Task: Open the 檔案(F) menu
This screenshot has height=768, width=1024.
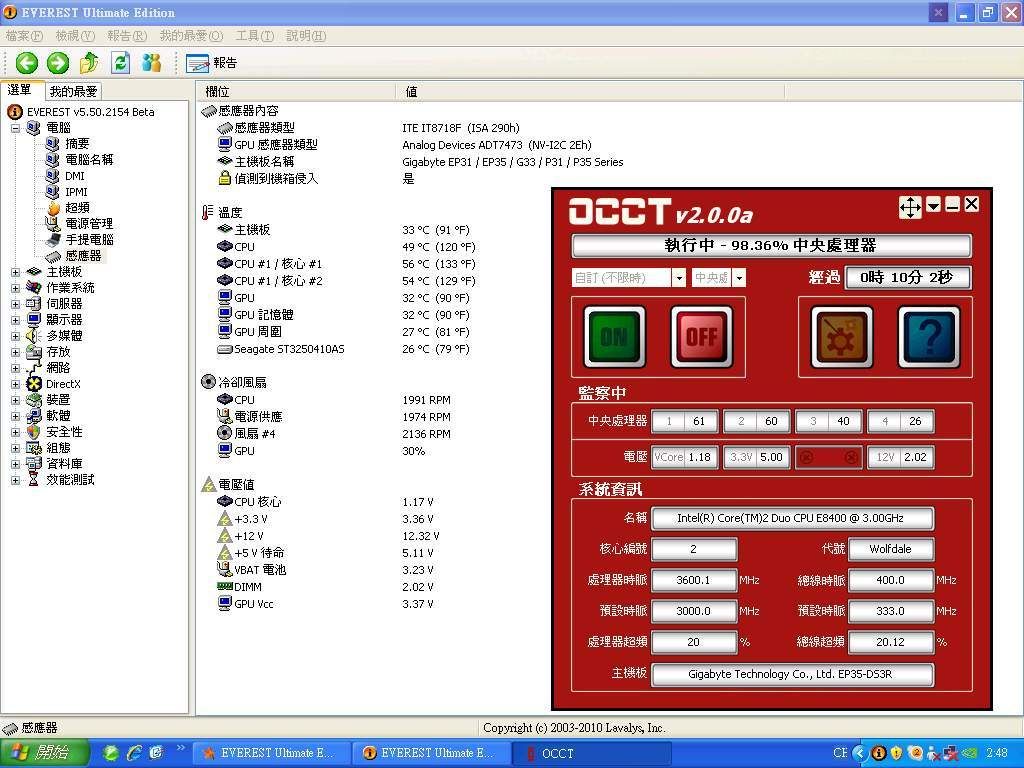Action: click(24, 36)
